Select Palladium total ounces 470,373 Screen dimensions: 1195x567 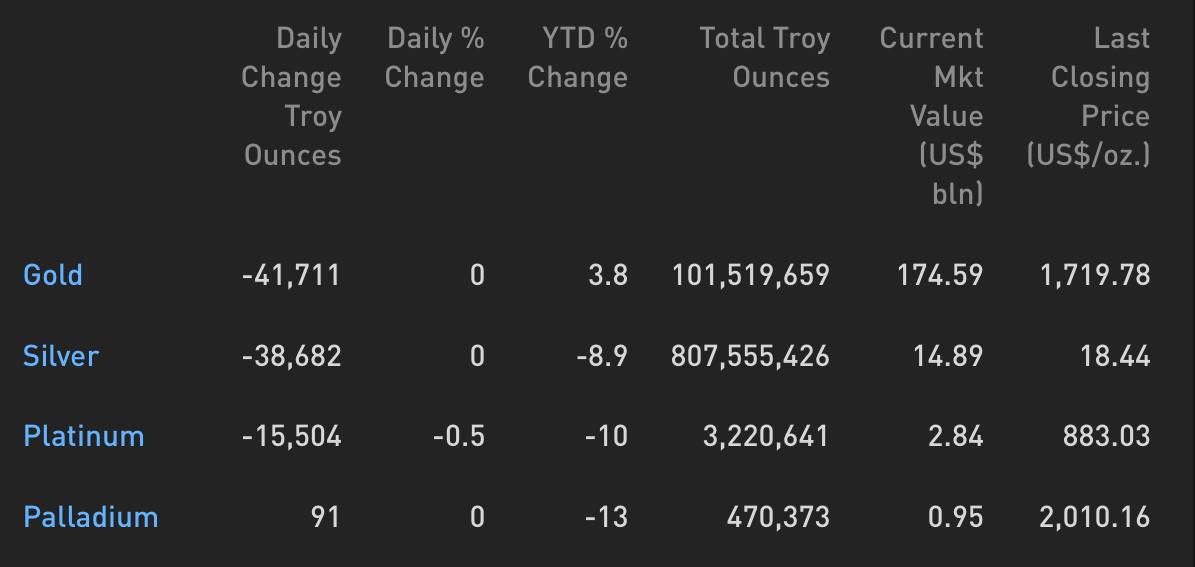(778, 517)
